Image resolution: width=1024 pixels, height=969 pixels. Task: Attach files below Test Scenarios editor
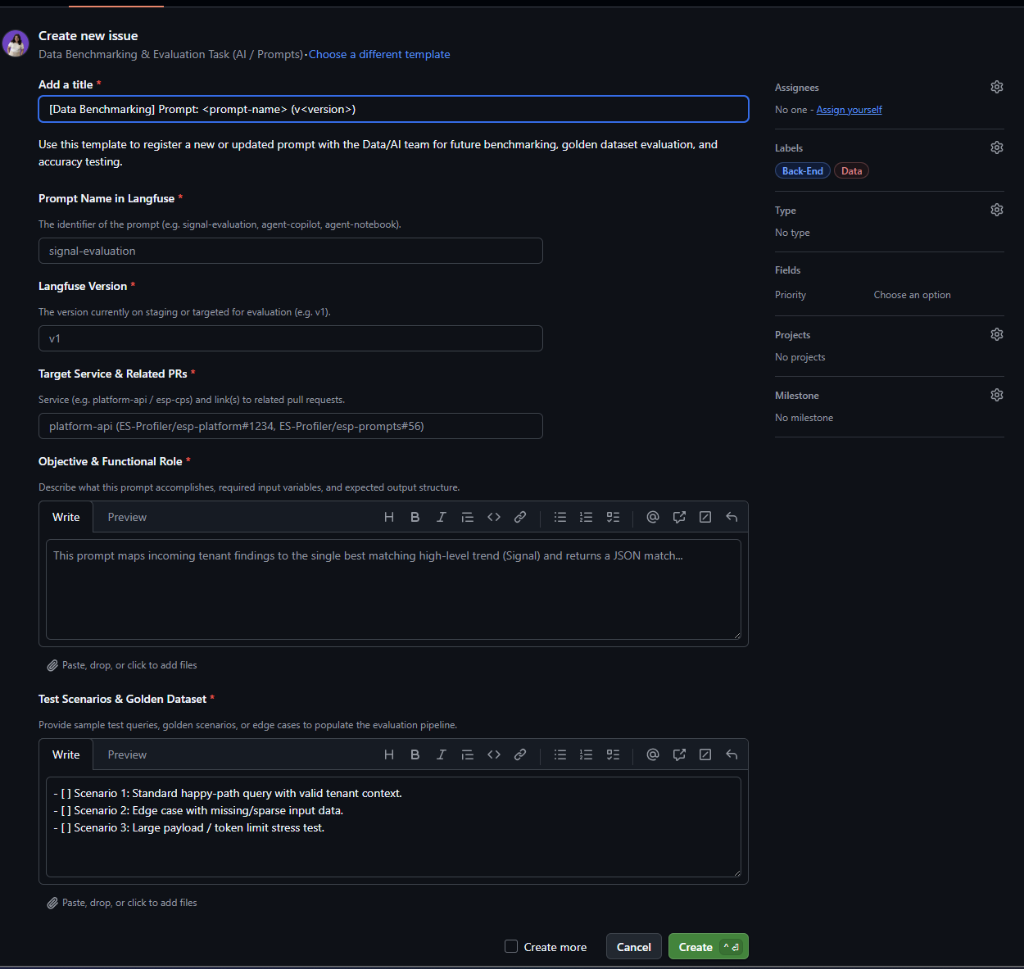(122, 903)
